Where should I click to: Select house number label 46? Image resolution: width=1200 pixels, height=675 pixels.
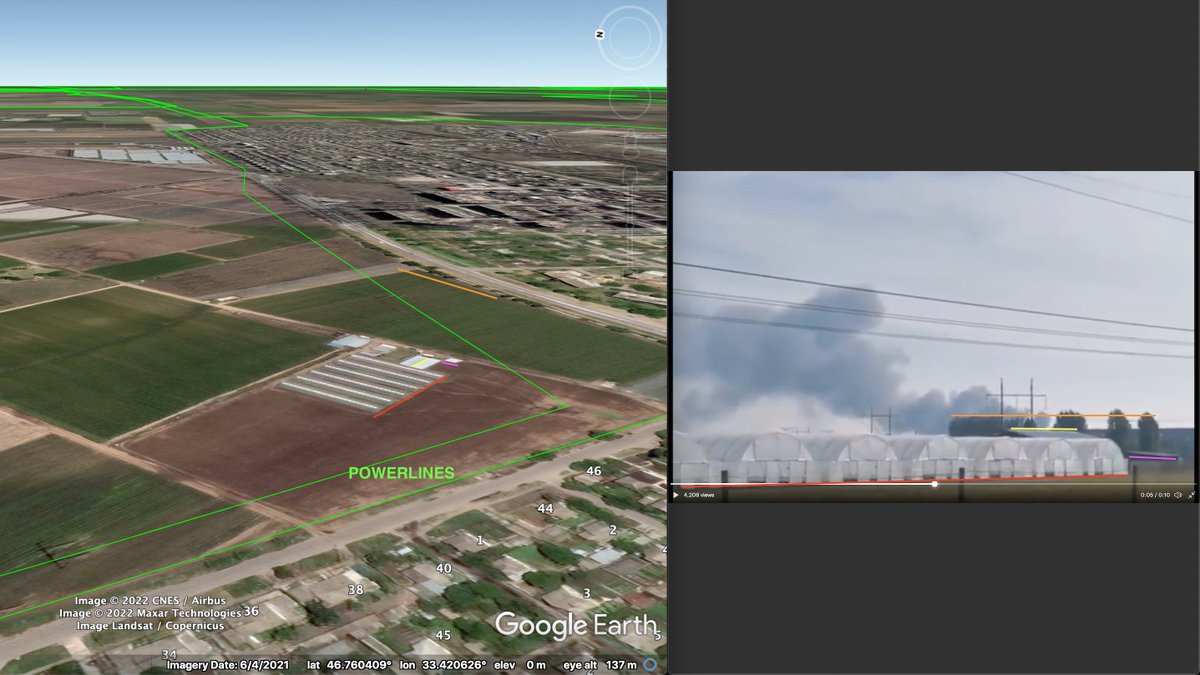click(x=594, y=470)
